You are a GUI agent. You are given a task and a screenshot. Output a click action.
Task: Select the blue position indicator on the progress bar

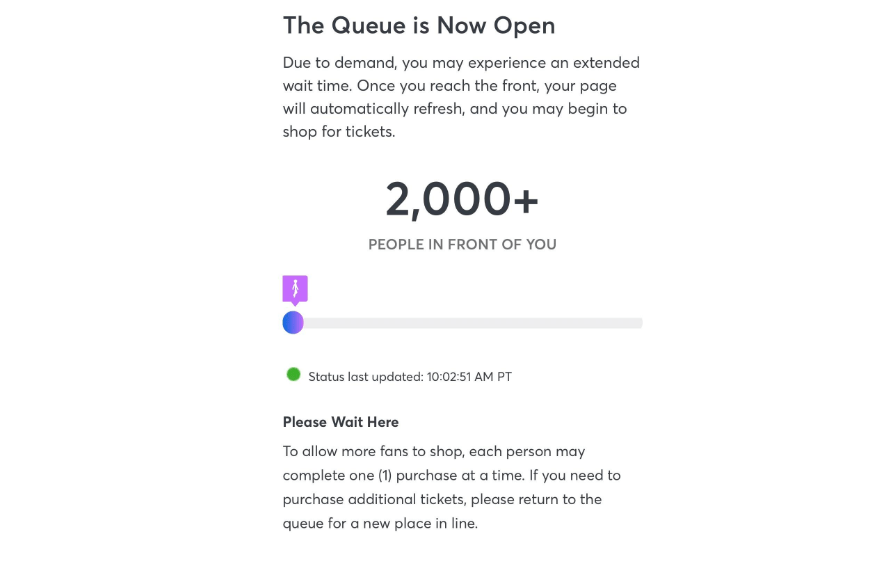point(293,322)
